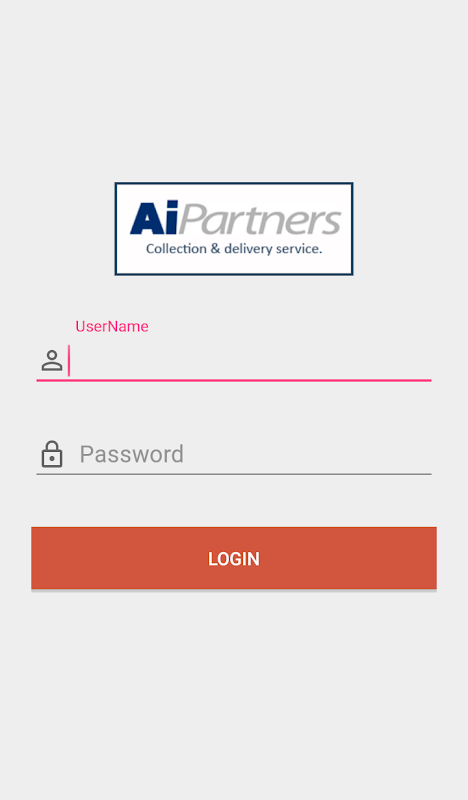Image resolution: width=468 pixels, height=800 pixels.
Task: Click the word "Collection" in the logo
Action: click(x=176, y=249)
